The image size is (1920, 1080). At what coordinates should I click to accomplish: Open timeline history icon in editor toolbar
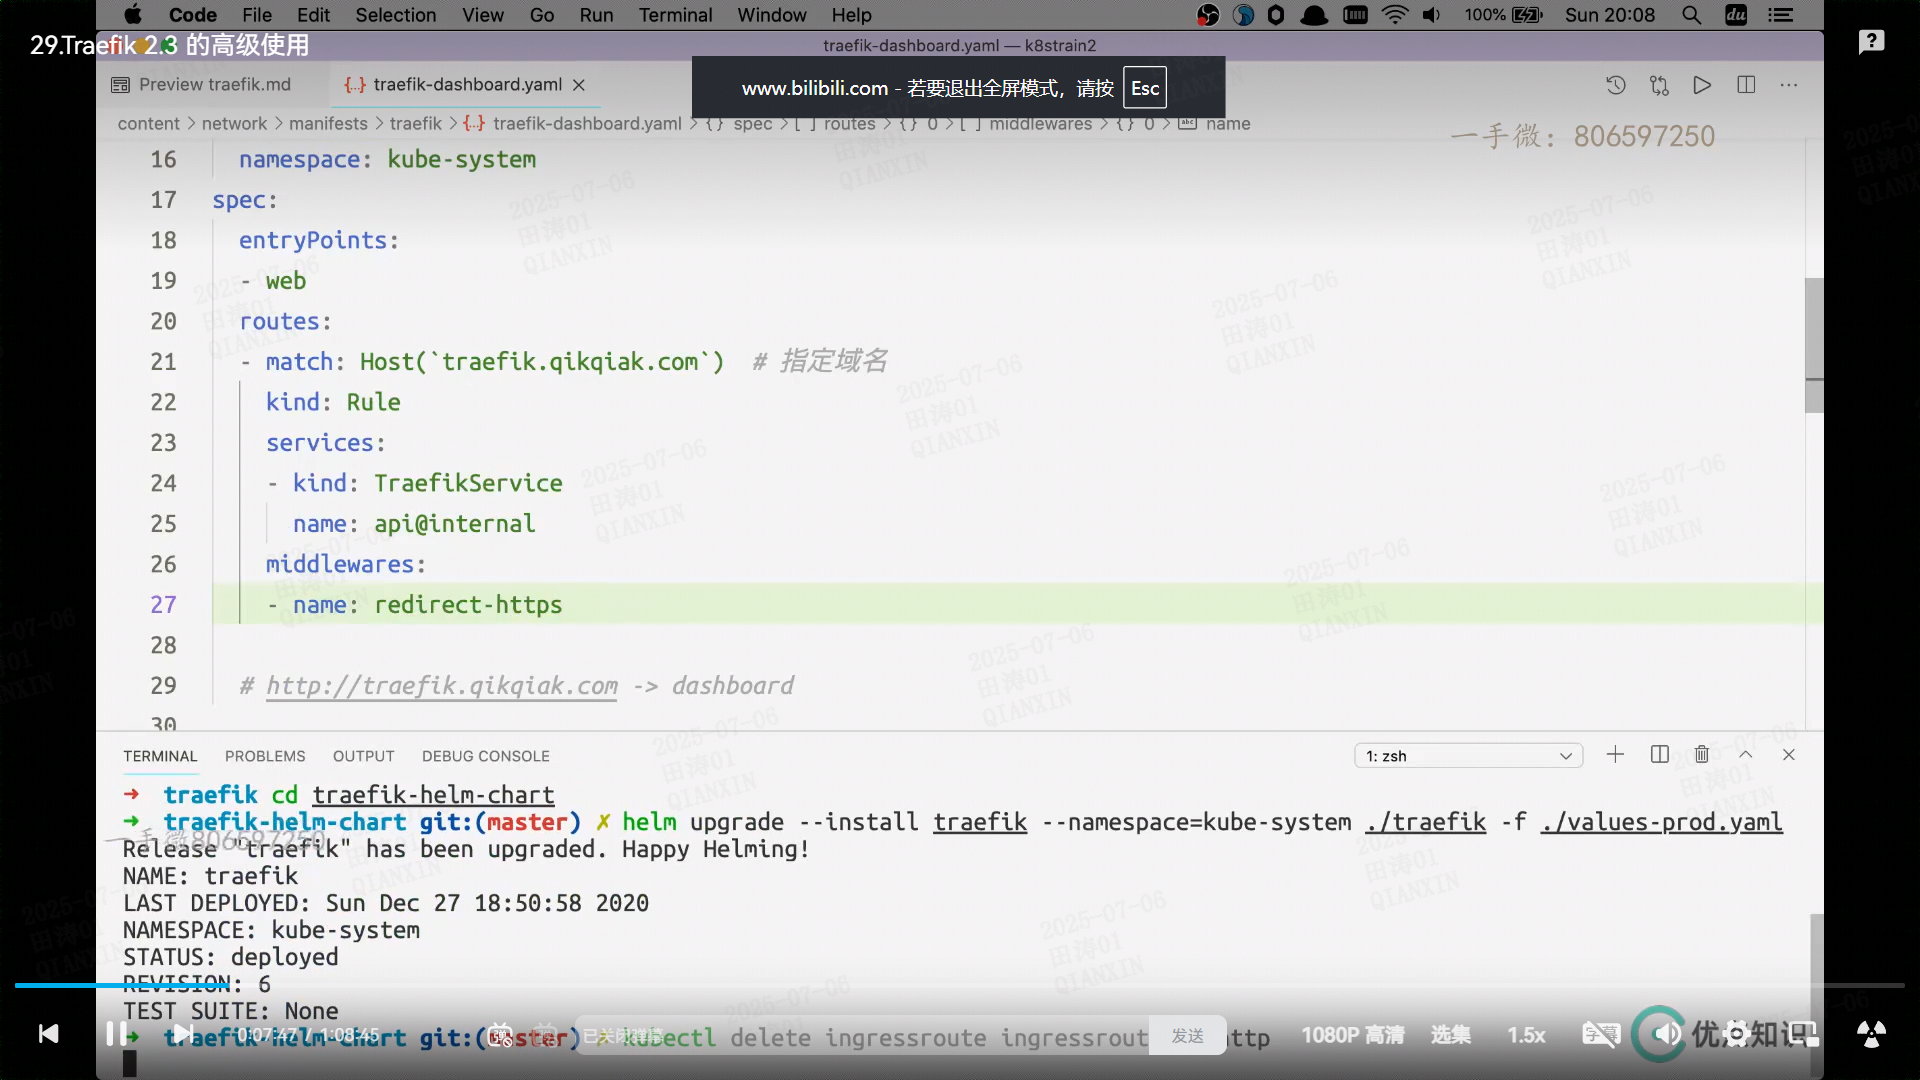1615,85
